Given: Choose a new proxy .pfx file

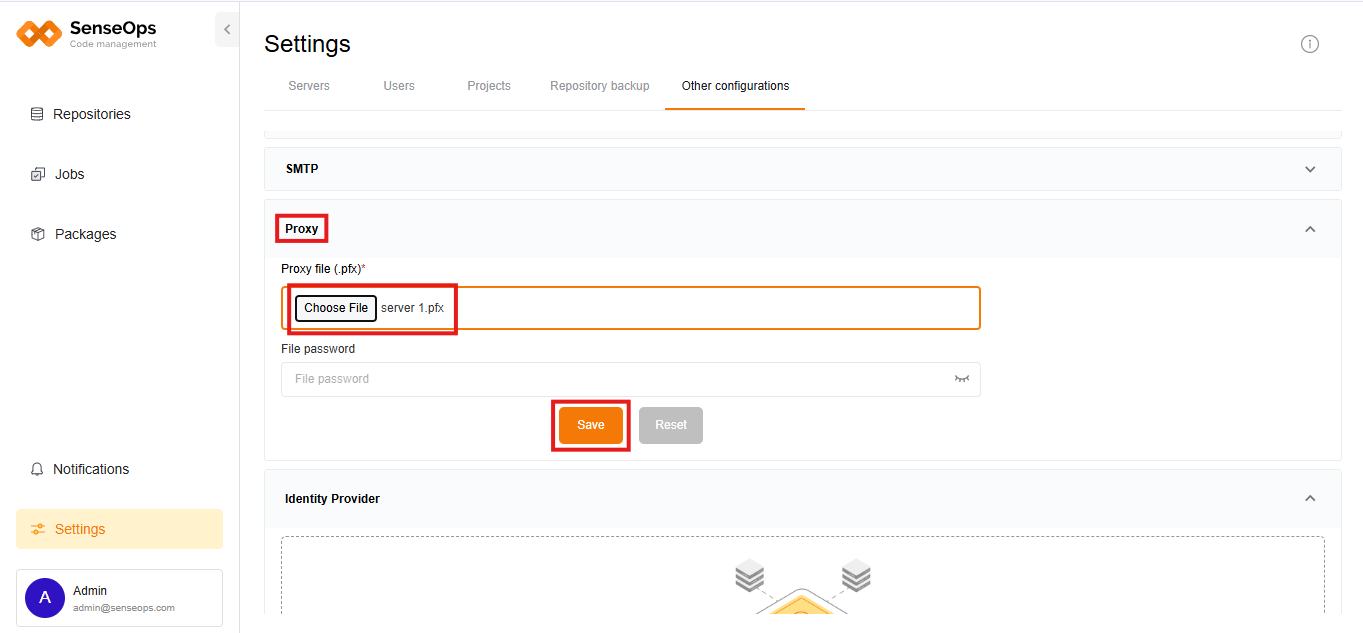Looking at the screenshot, I should tap(335, 307).
